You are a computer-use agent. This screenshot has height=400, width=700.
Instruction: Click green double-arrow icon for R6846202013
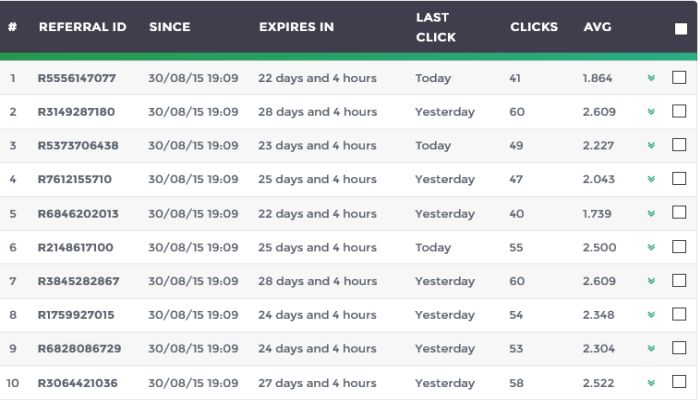point(651,214)
